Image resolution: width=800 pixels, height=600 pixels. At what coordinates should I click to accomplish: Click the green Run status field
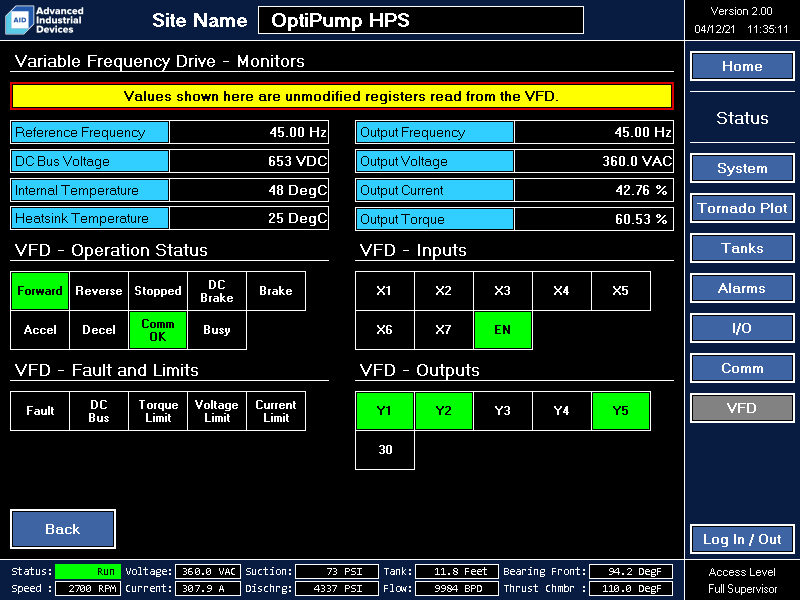point(88,571)
